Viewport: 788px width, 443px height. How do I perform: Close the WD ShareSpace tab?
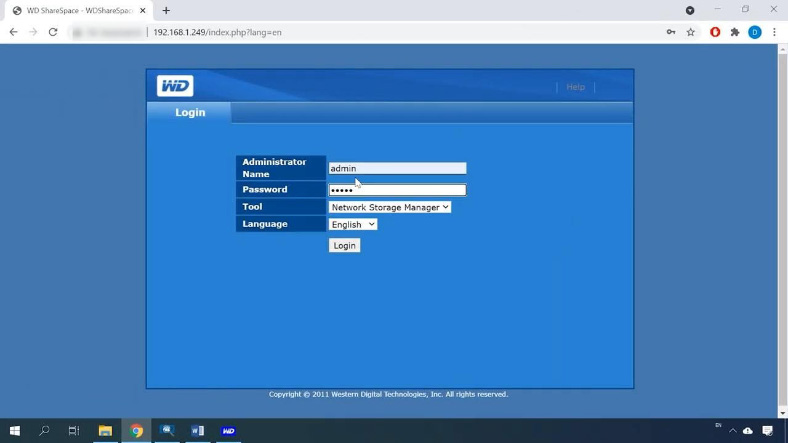pos(143,11)
